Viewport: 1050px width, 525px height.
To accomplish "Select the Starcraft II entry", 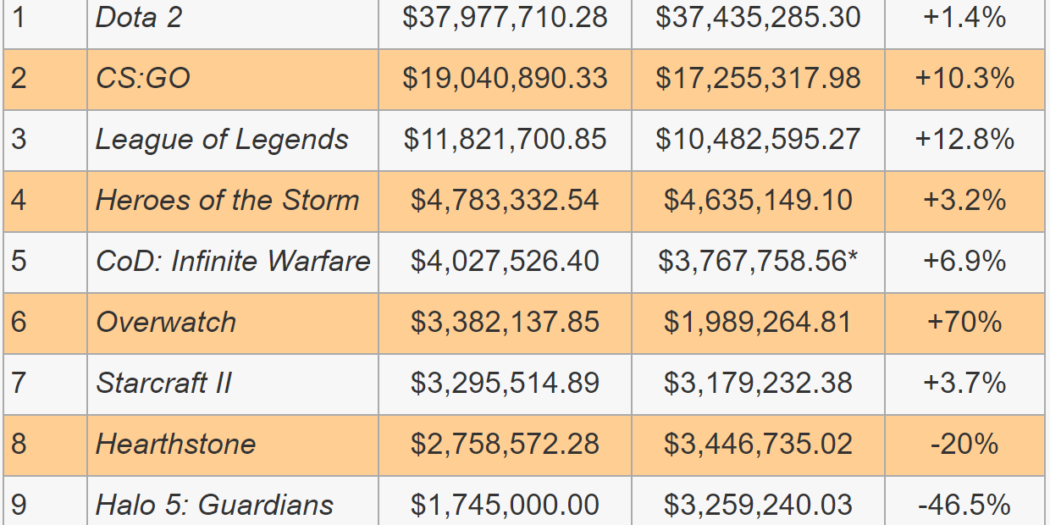I will click(x=164, y=383).
